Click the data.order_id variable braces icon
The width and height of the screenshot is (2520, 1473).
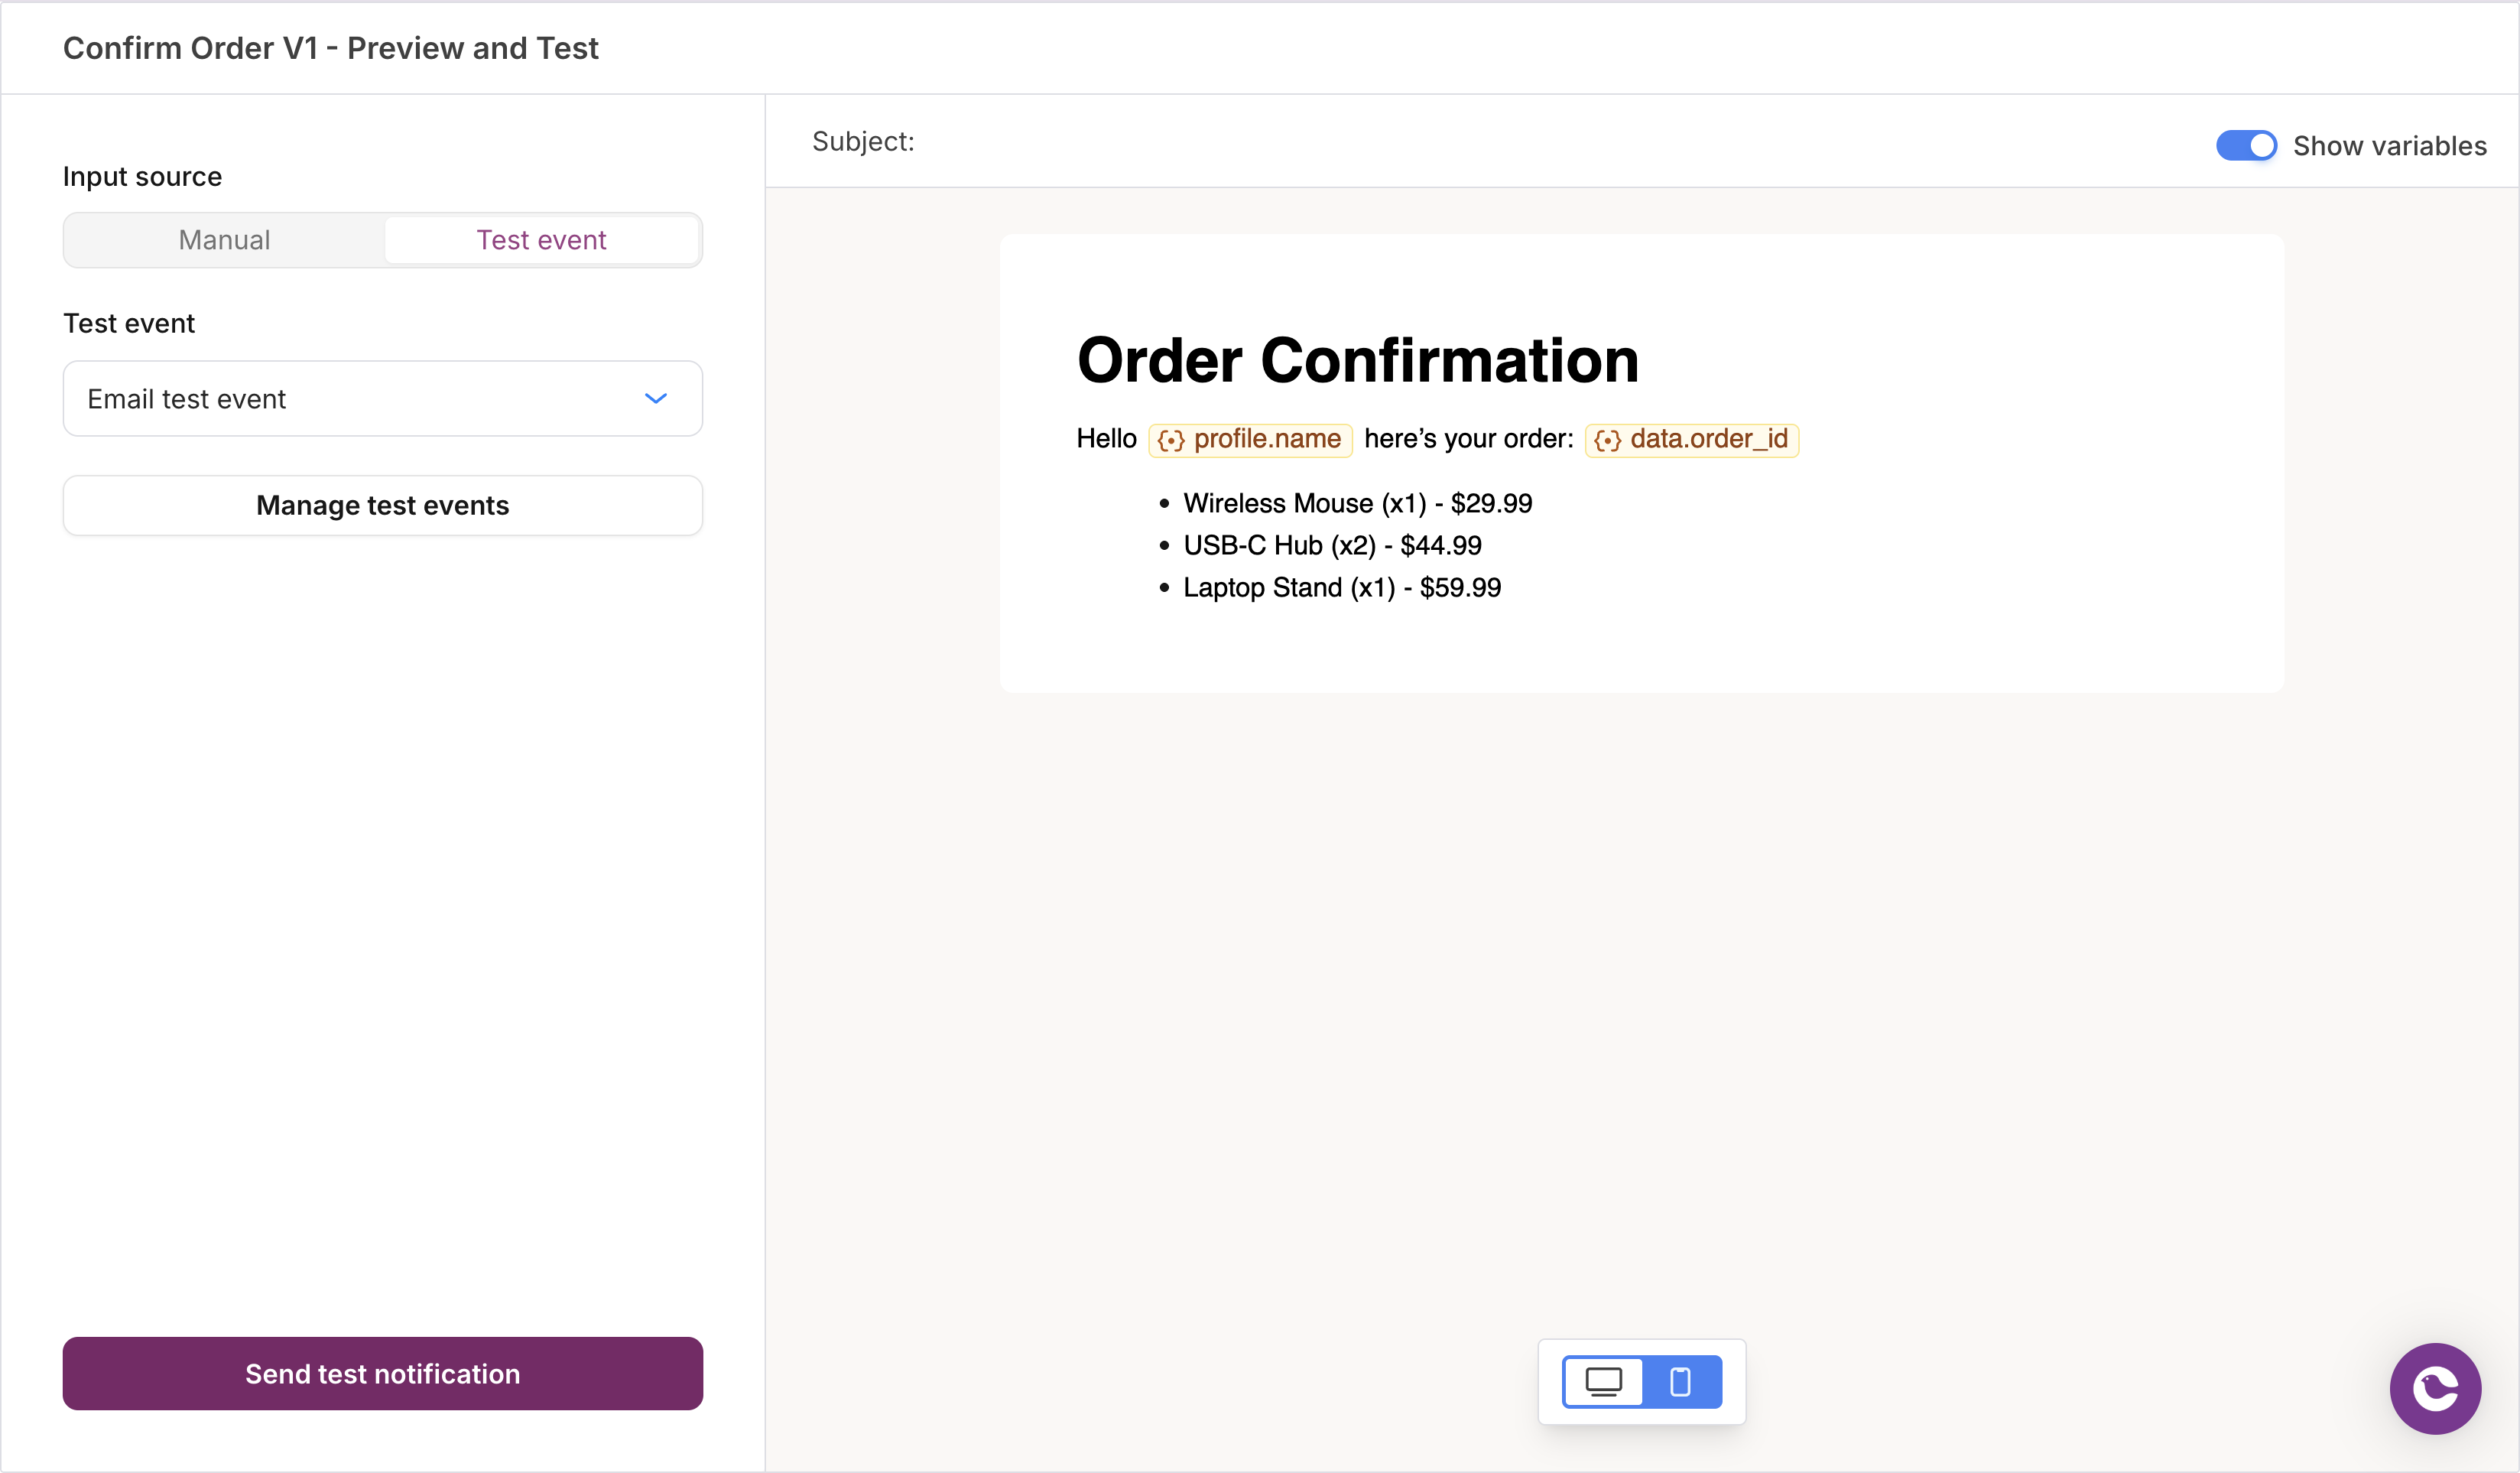[x=1607, y=440]
